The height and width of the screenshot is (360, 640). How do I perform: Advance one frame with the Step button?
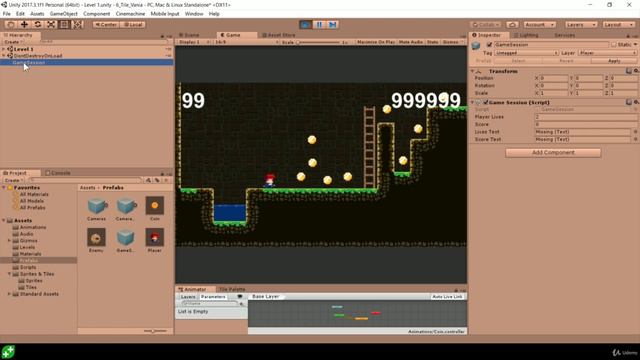tap(333, 24)
